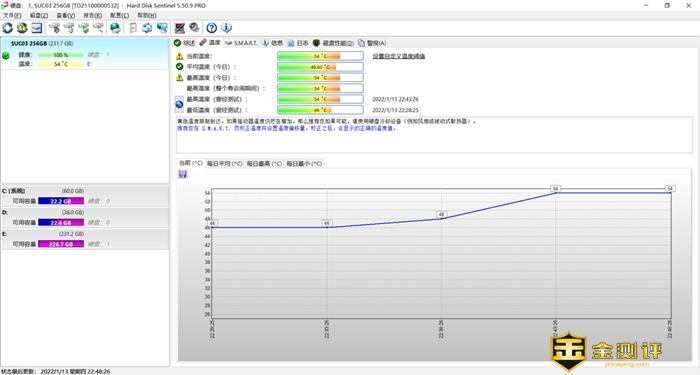700x375 pixels.
Task: Click the white document page toolbar icon
Action: [x=133, y=28]
